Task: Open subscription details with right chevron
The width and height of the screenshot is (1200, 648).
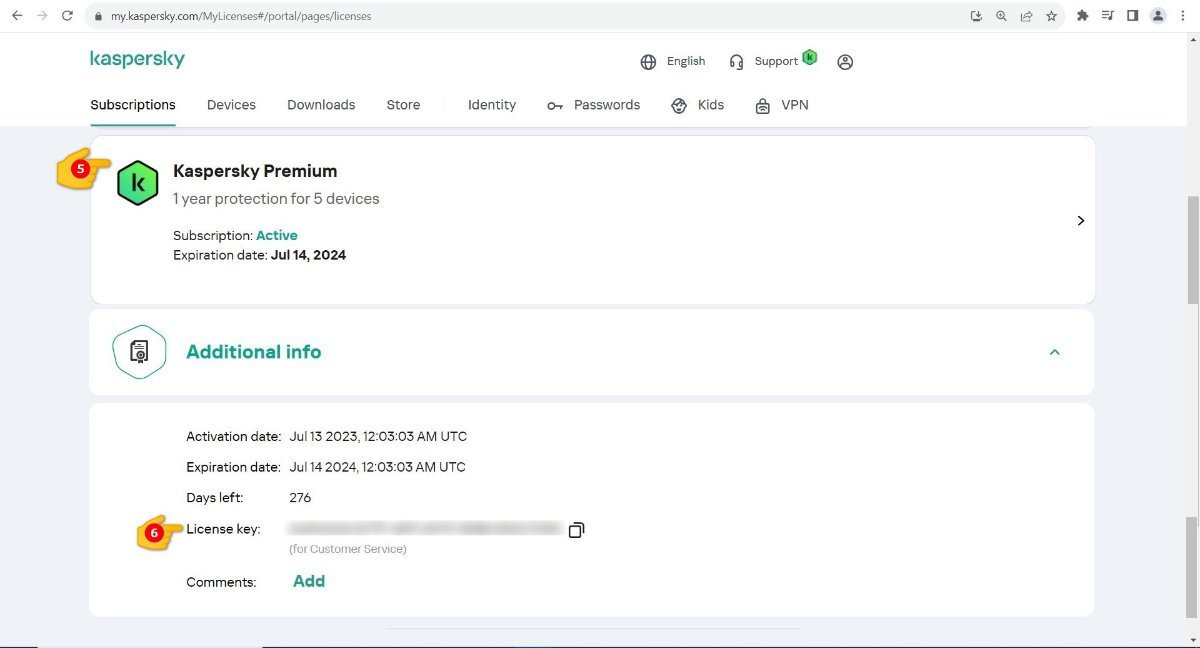Action: [x=1081, y=220]
